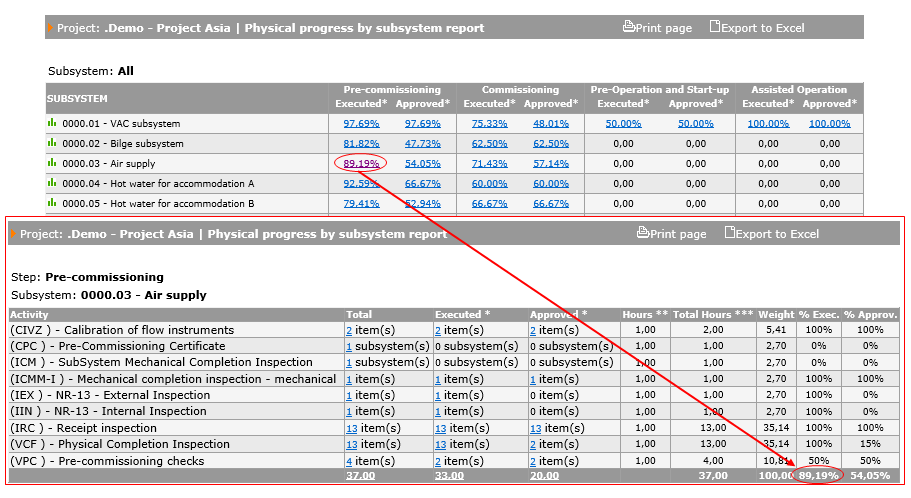The image size is (911, 498).
Task: Open Air supply commissioning executed 71.43%
Action: tap(489, 164)
